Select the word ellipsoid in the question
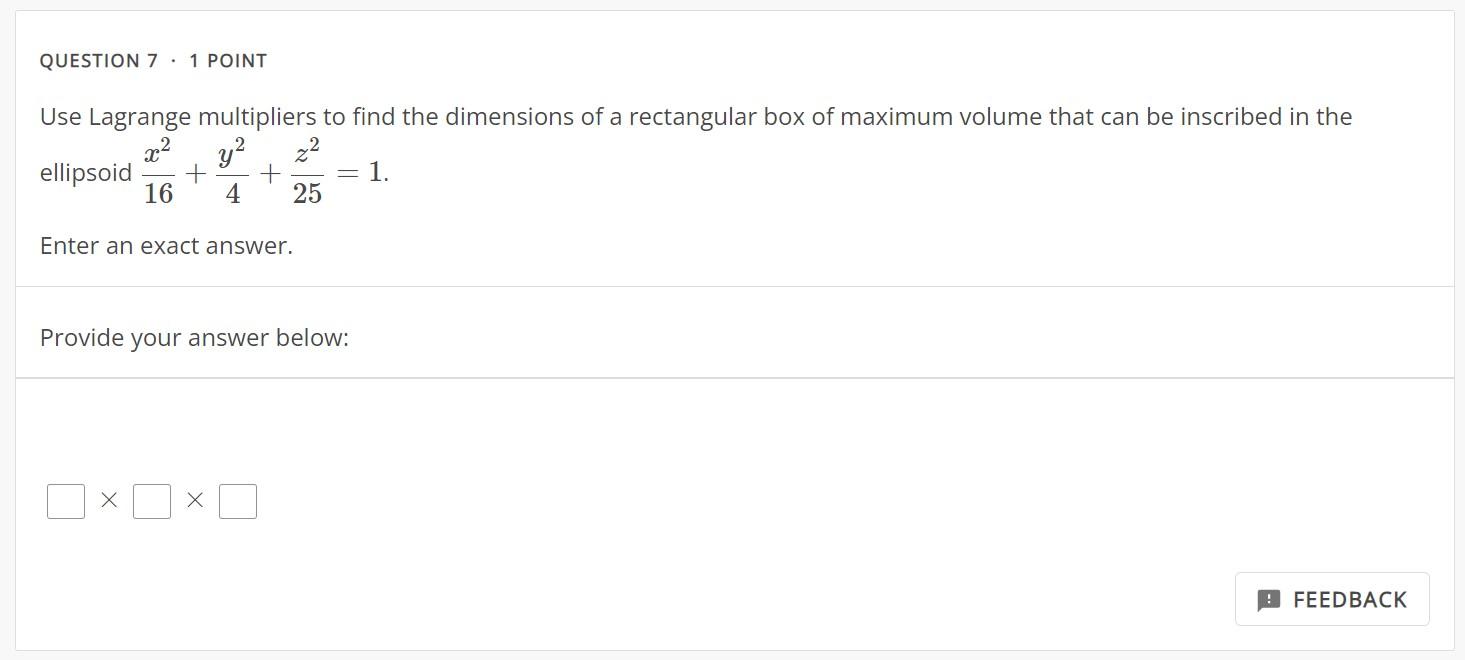1465x660 pixels. pos(85,172)
